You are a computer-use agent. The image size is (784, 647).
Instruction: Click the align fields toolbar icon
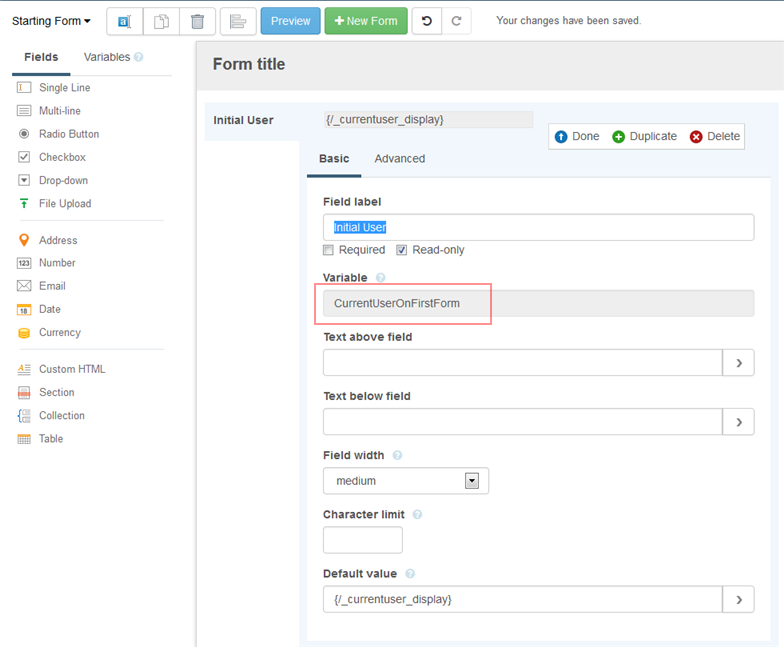point(238,22)
